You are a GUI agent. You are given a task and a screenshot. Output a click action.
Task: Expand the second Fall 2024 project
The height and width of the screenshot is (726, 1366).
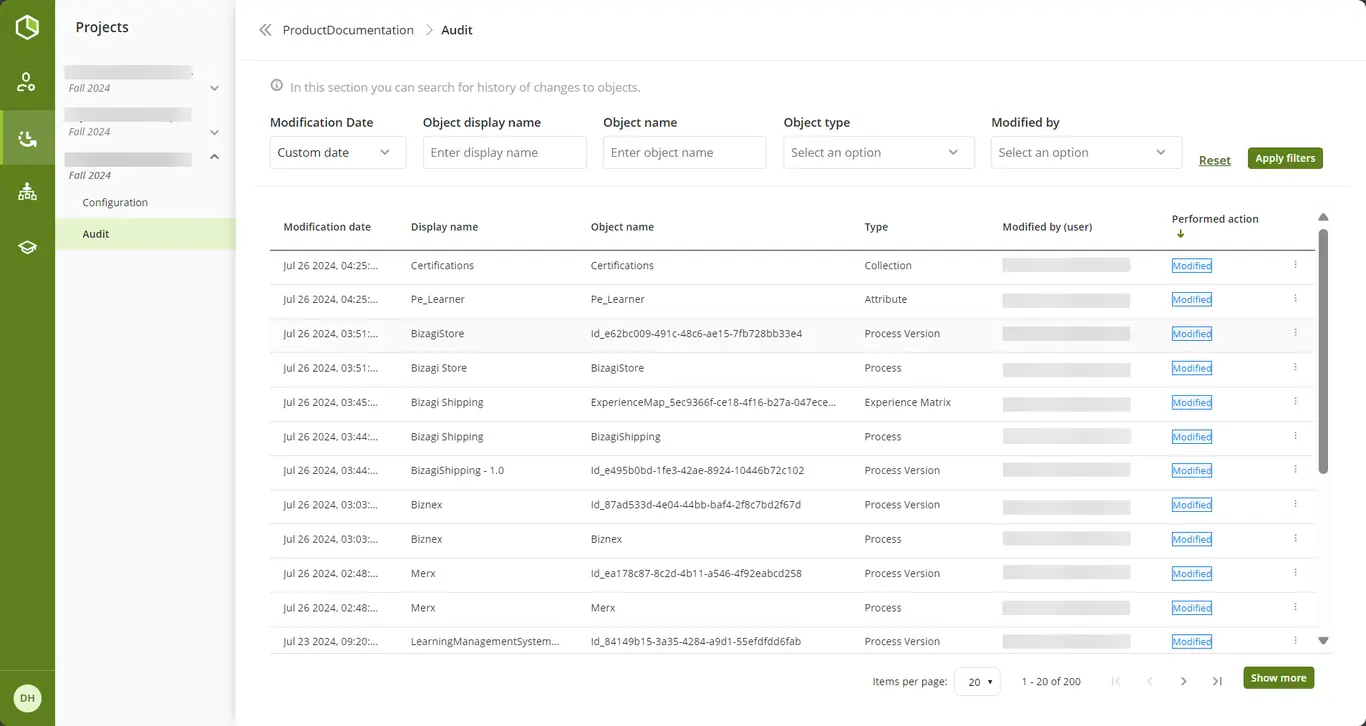point(214,132)
